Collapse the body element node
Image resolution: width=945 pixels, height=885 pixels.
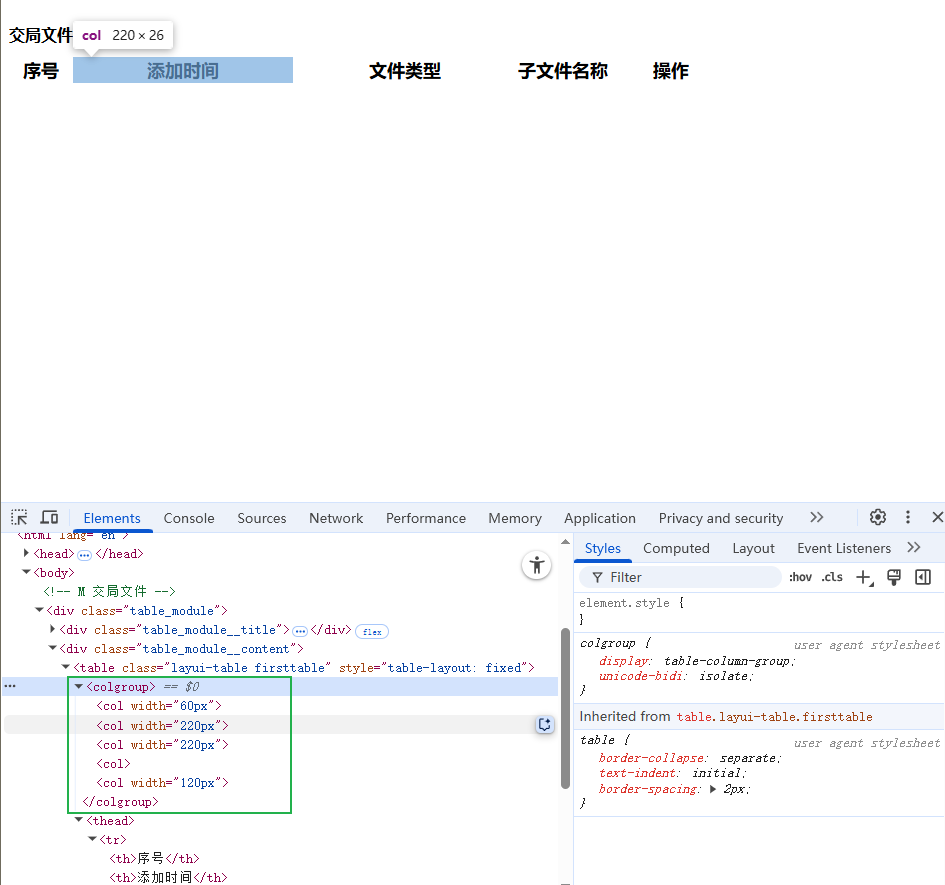coord(26,572)
